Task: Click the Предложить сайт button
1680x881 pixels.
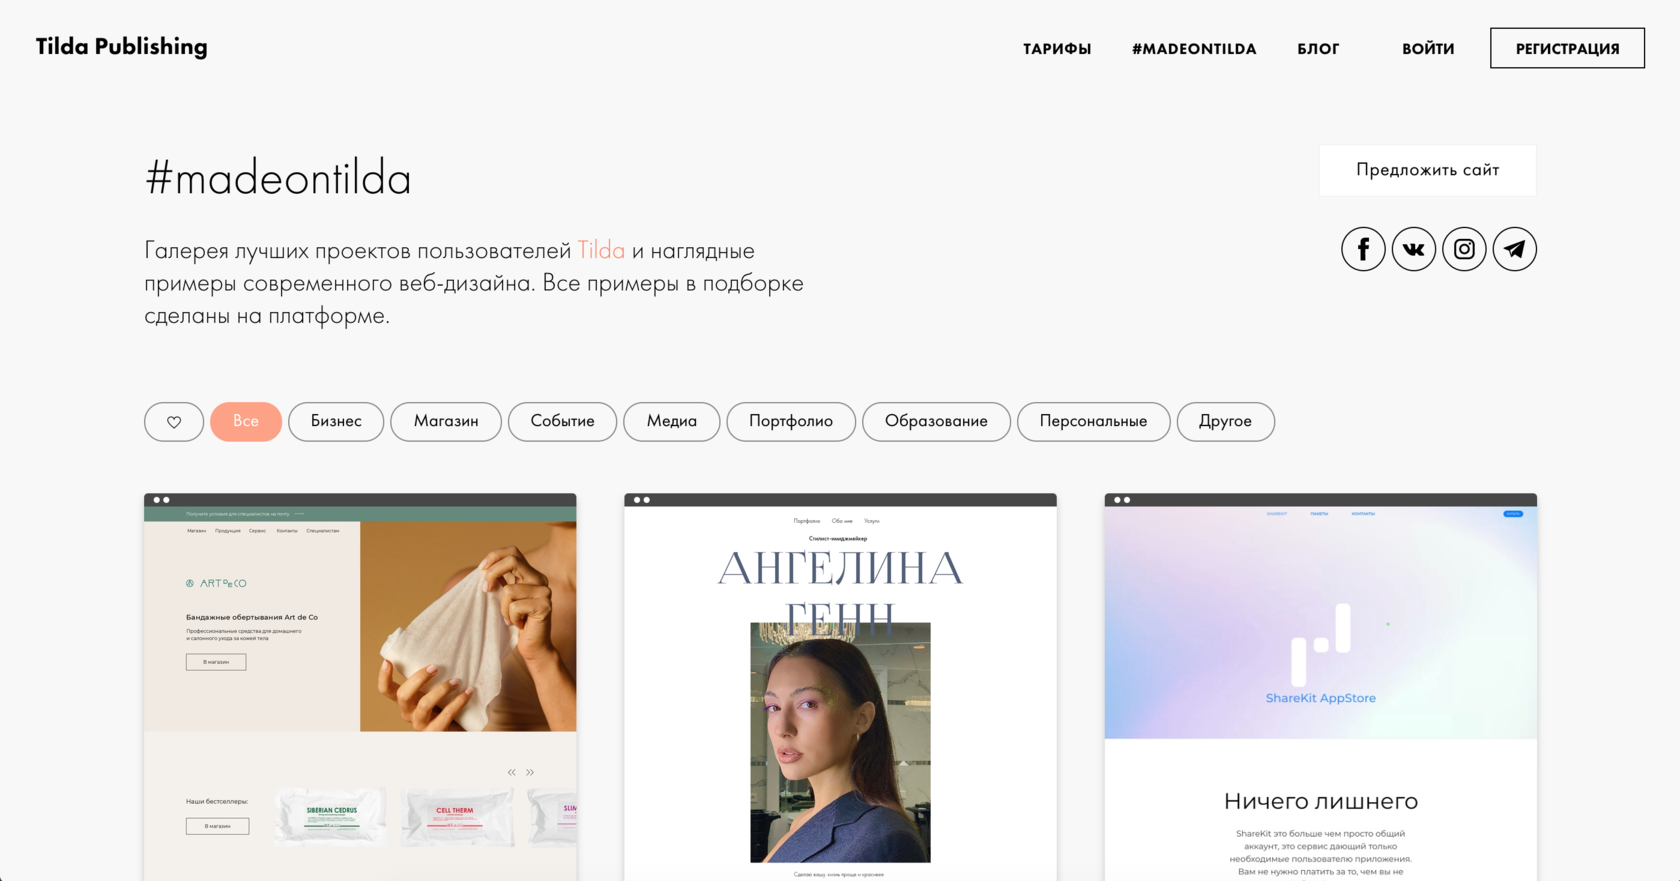Action: click(x=1428, y=170)
